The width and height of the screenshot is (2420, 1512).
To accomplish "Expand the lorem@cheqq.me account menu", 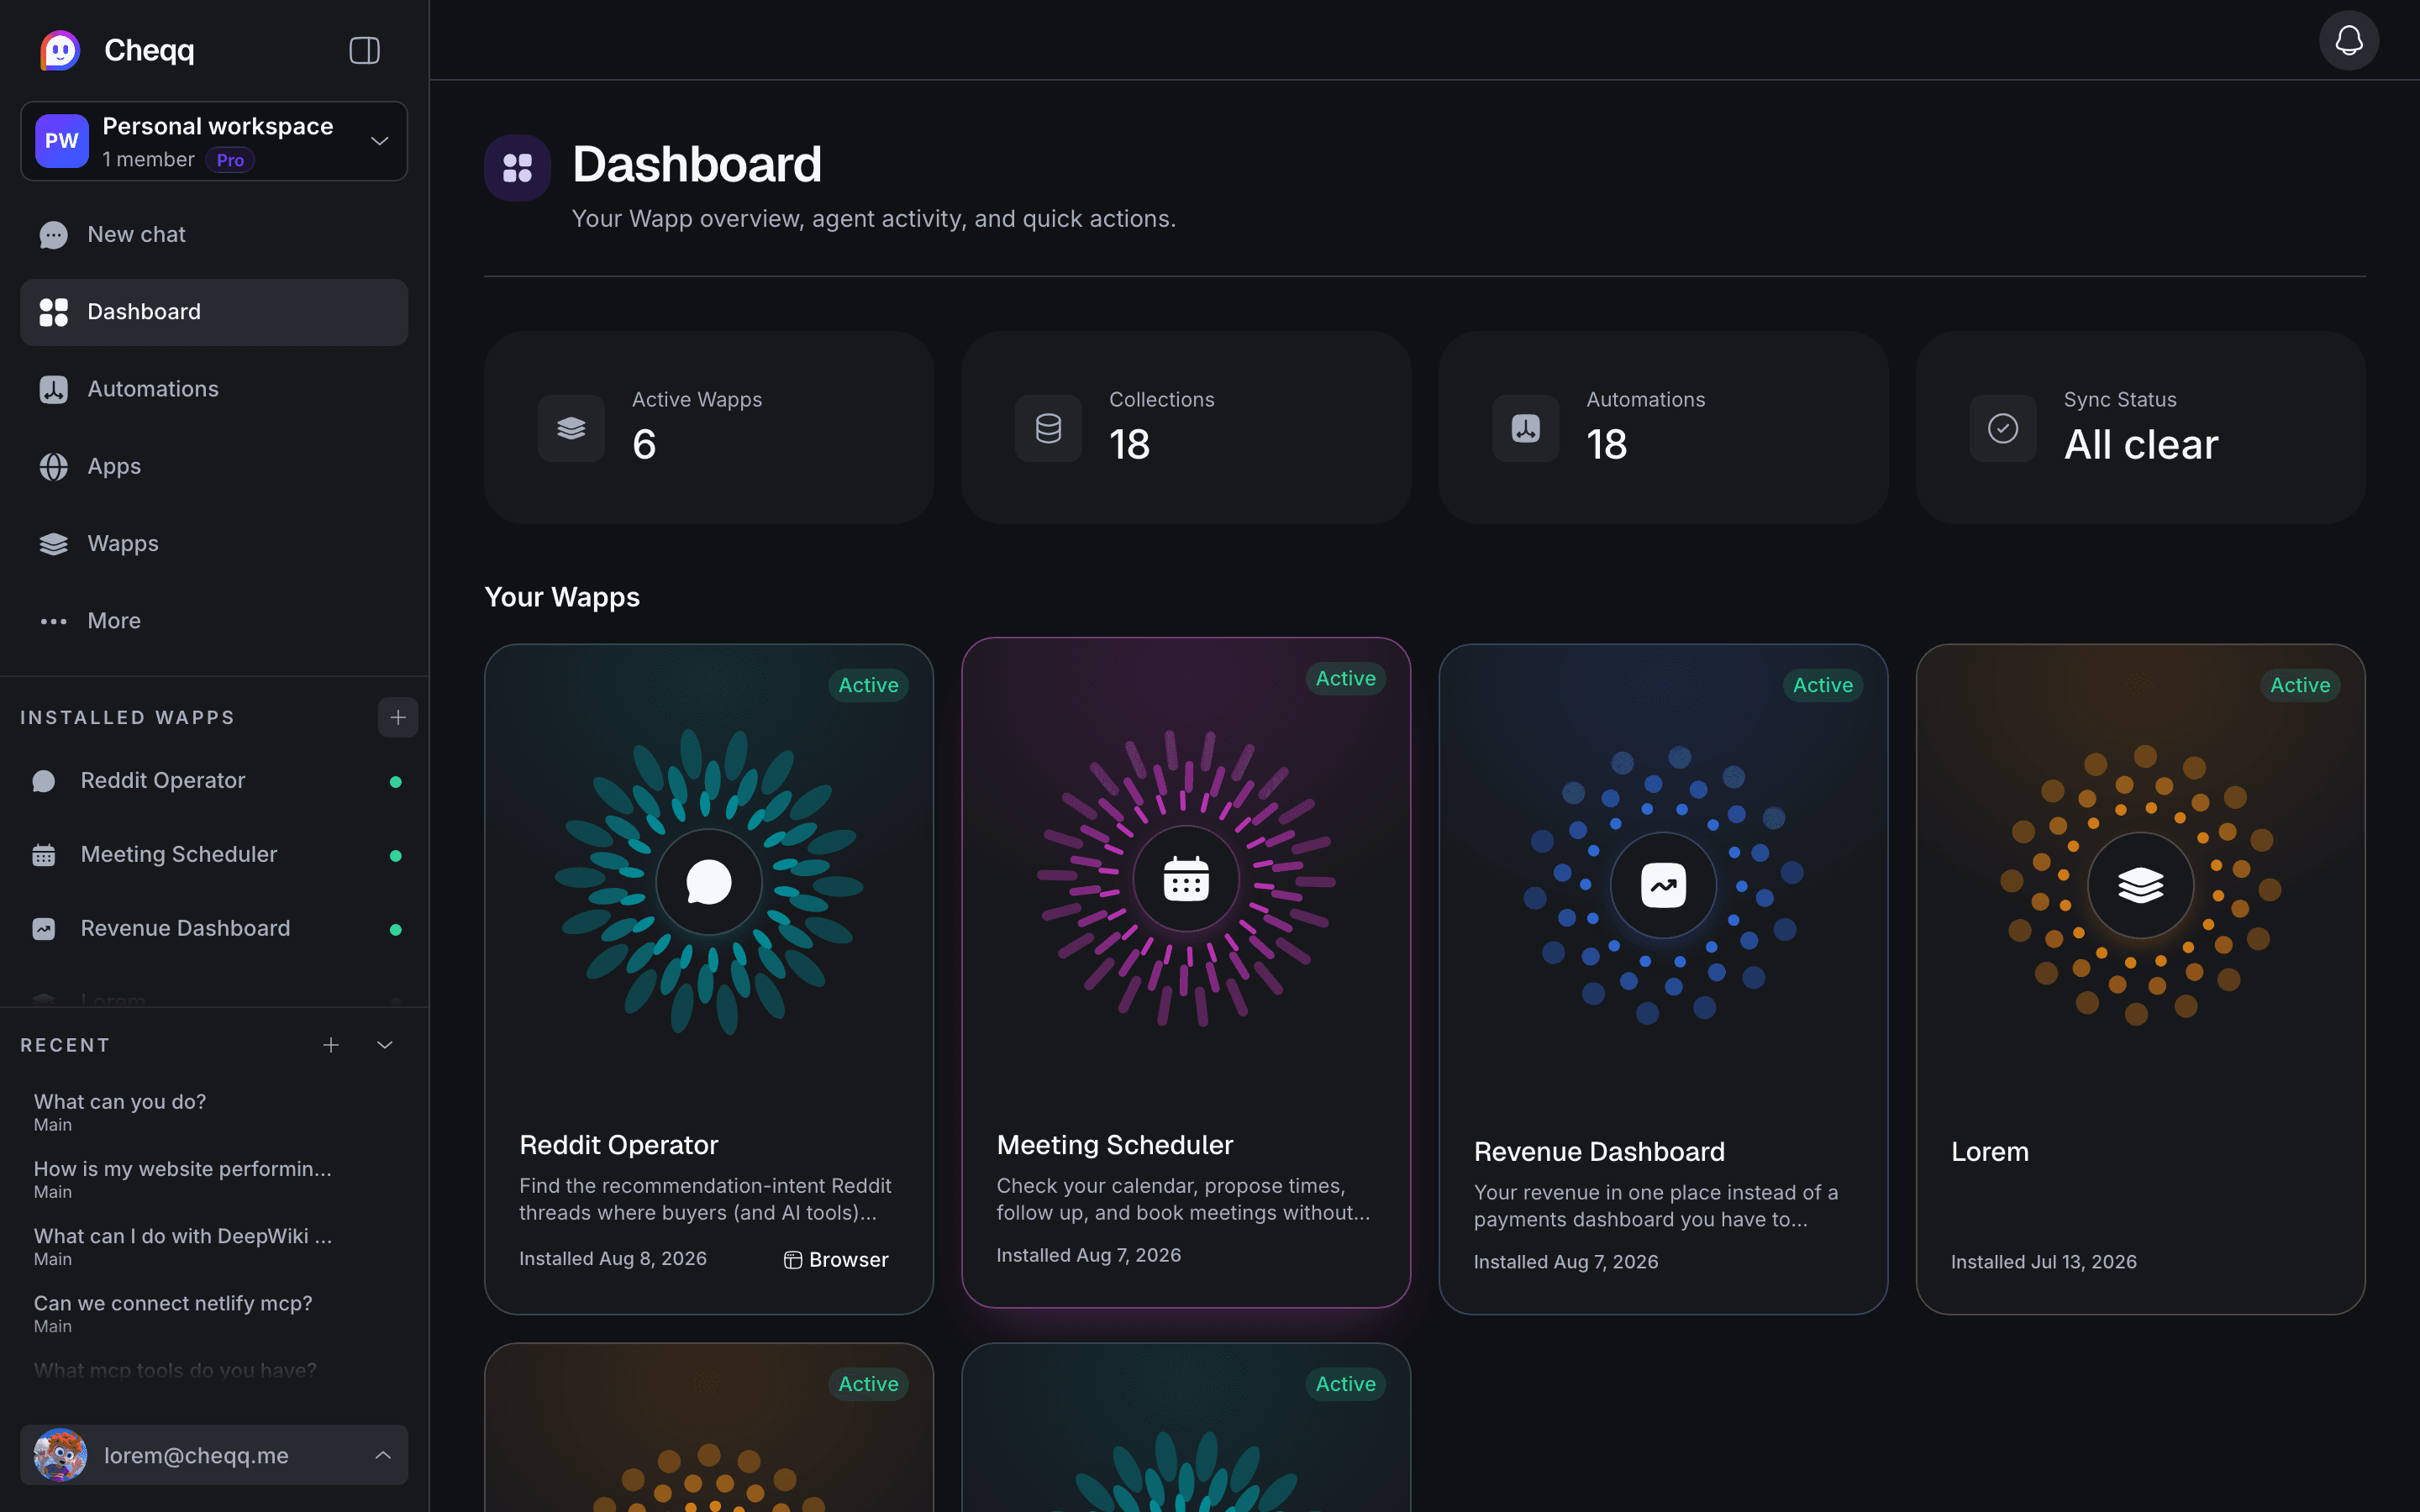I will coord(214,1455).
